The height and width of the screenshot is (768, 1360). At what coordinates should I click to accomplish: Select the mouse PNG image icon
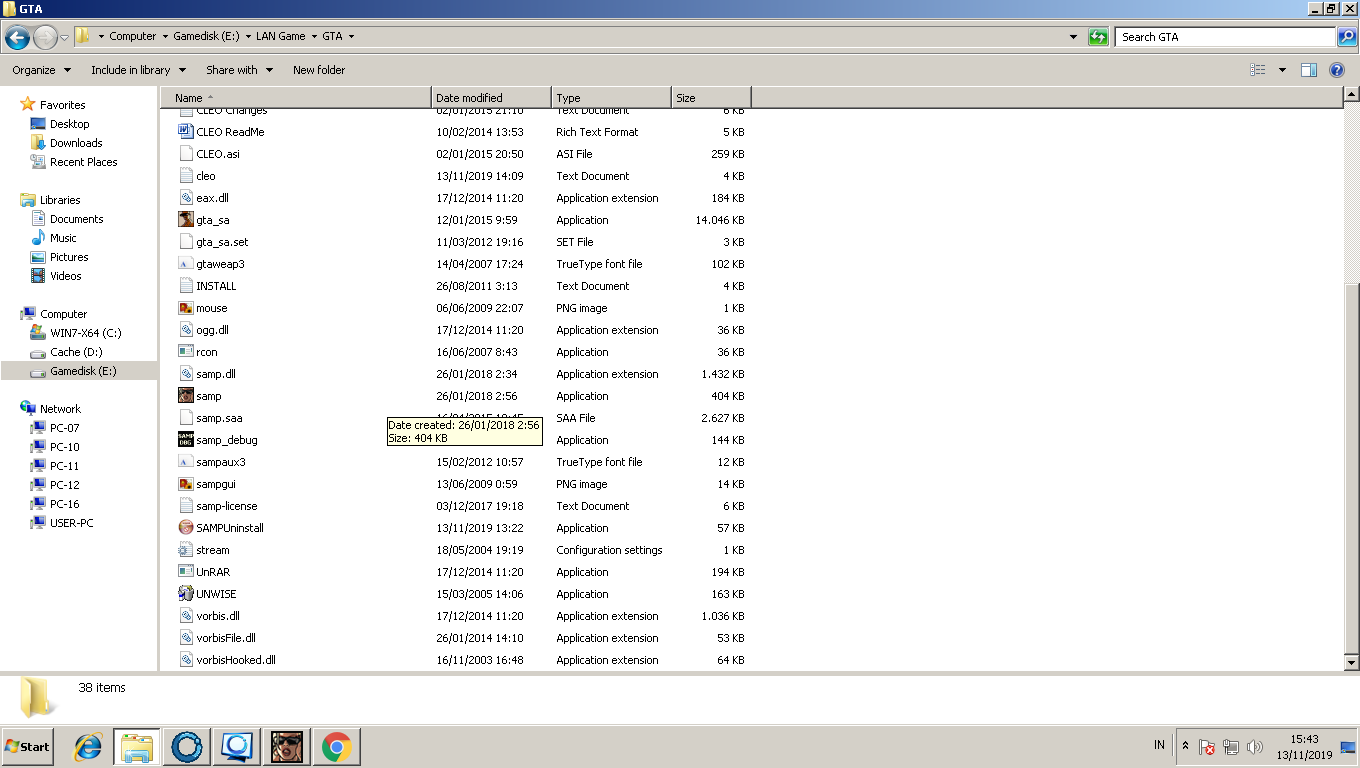click(186, 308)
